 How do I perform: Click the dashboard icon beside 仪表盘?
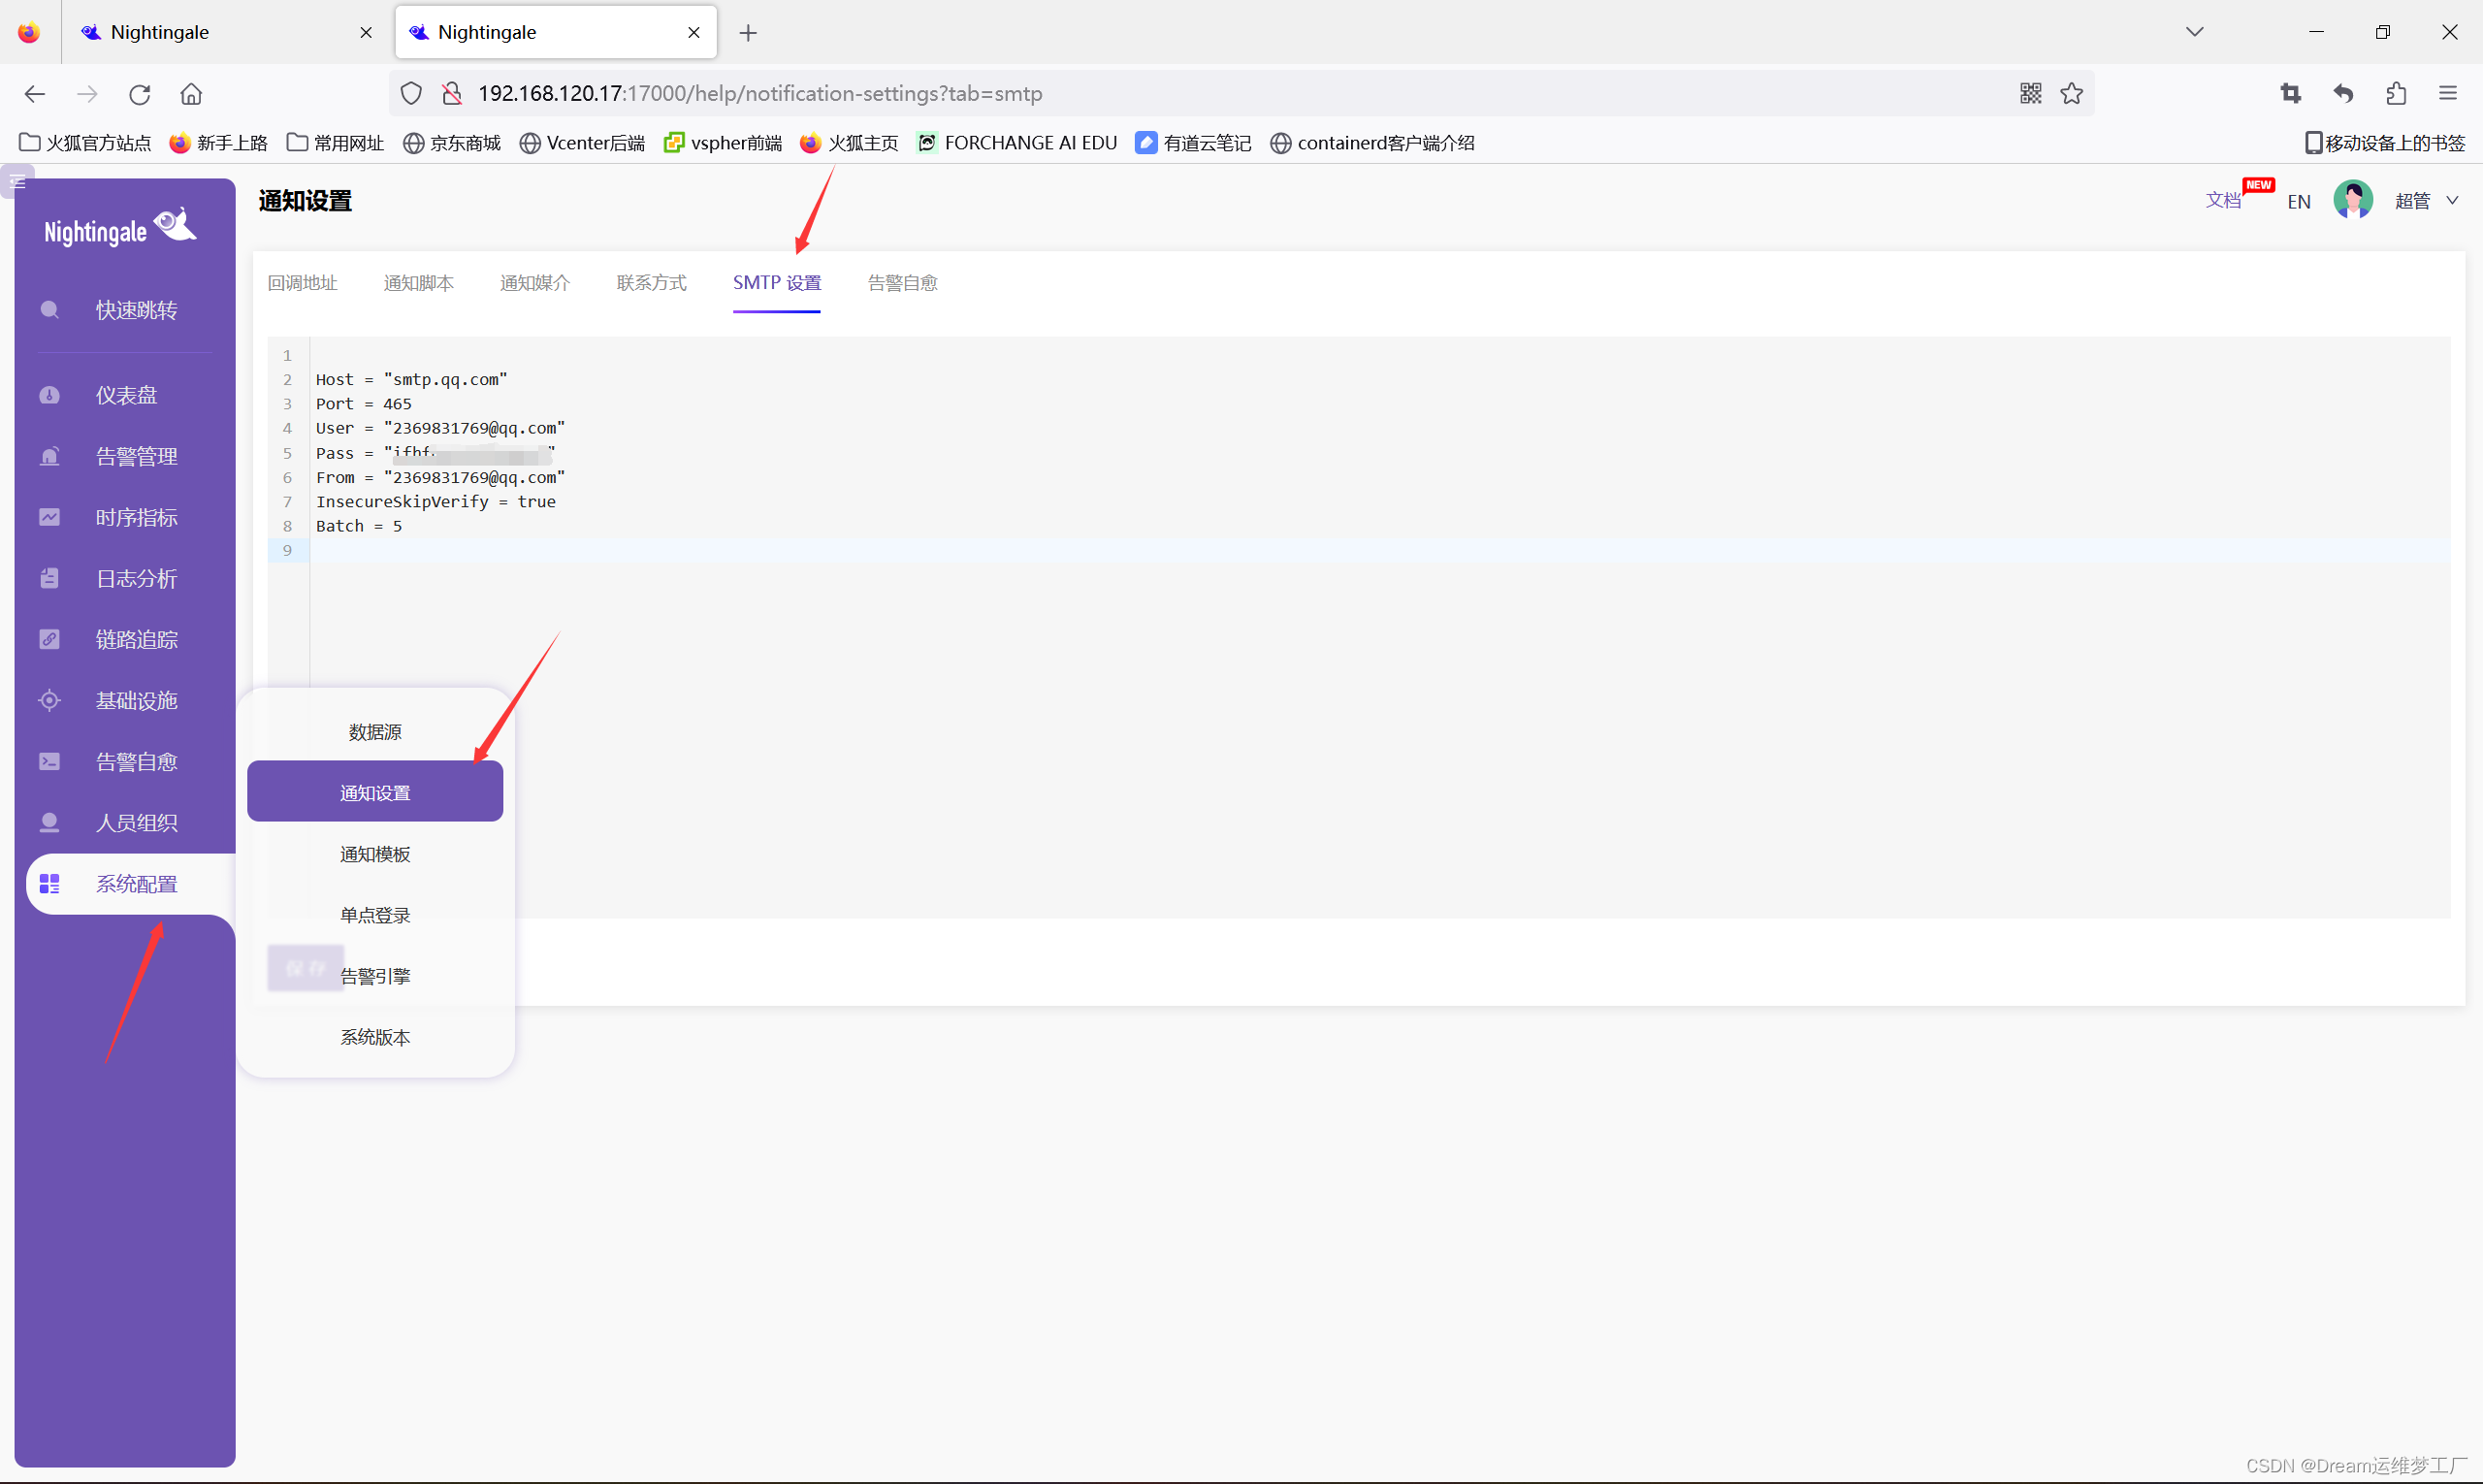coord(49,395)
